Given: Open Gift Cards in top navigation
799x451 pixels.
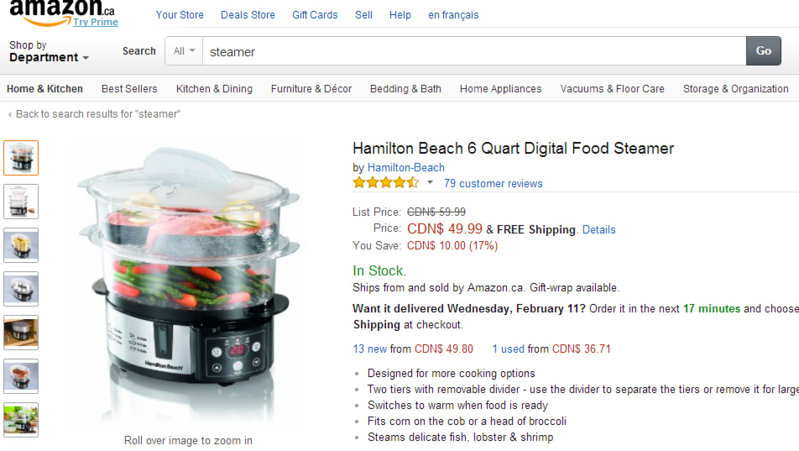Looking at the screenshot, I should [x=314, y=15].
